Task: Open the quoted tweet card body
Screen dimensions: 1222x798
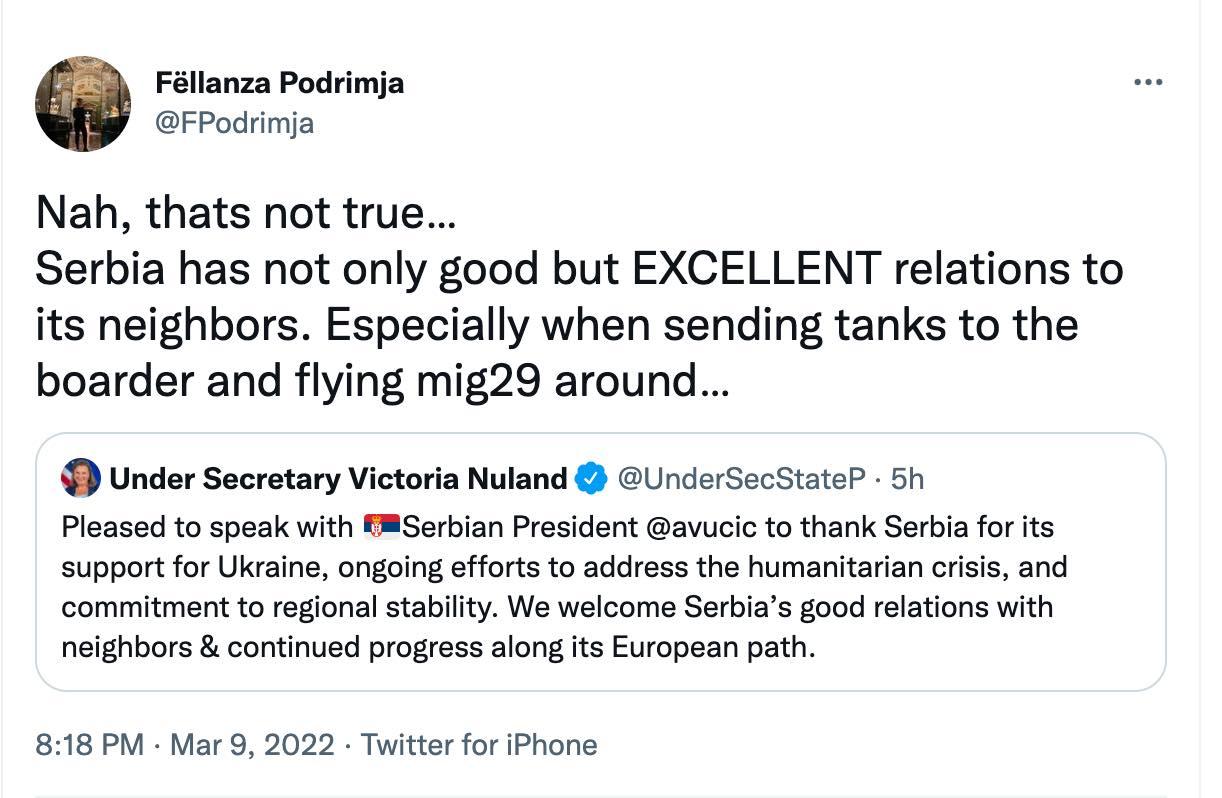Action: [601, 563]
